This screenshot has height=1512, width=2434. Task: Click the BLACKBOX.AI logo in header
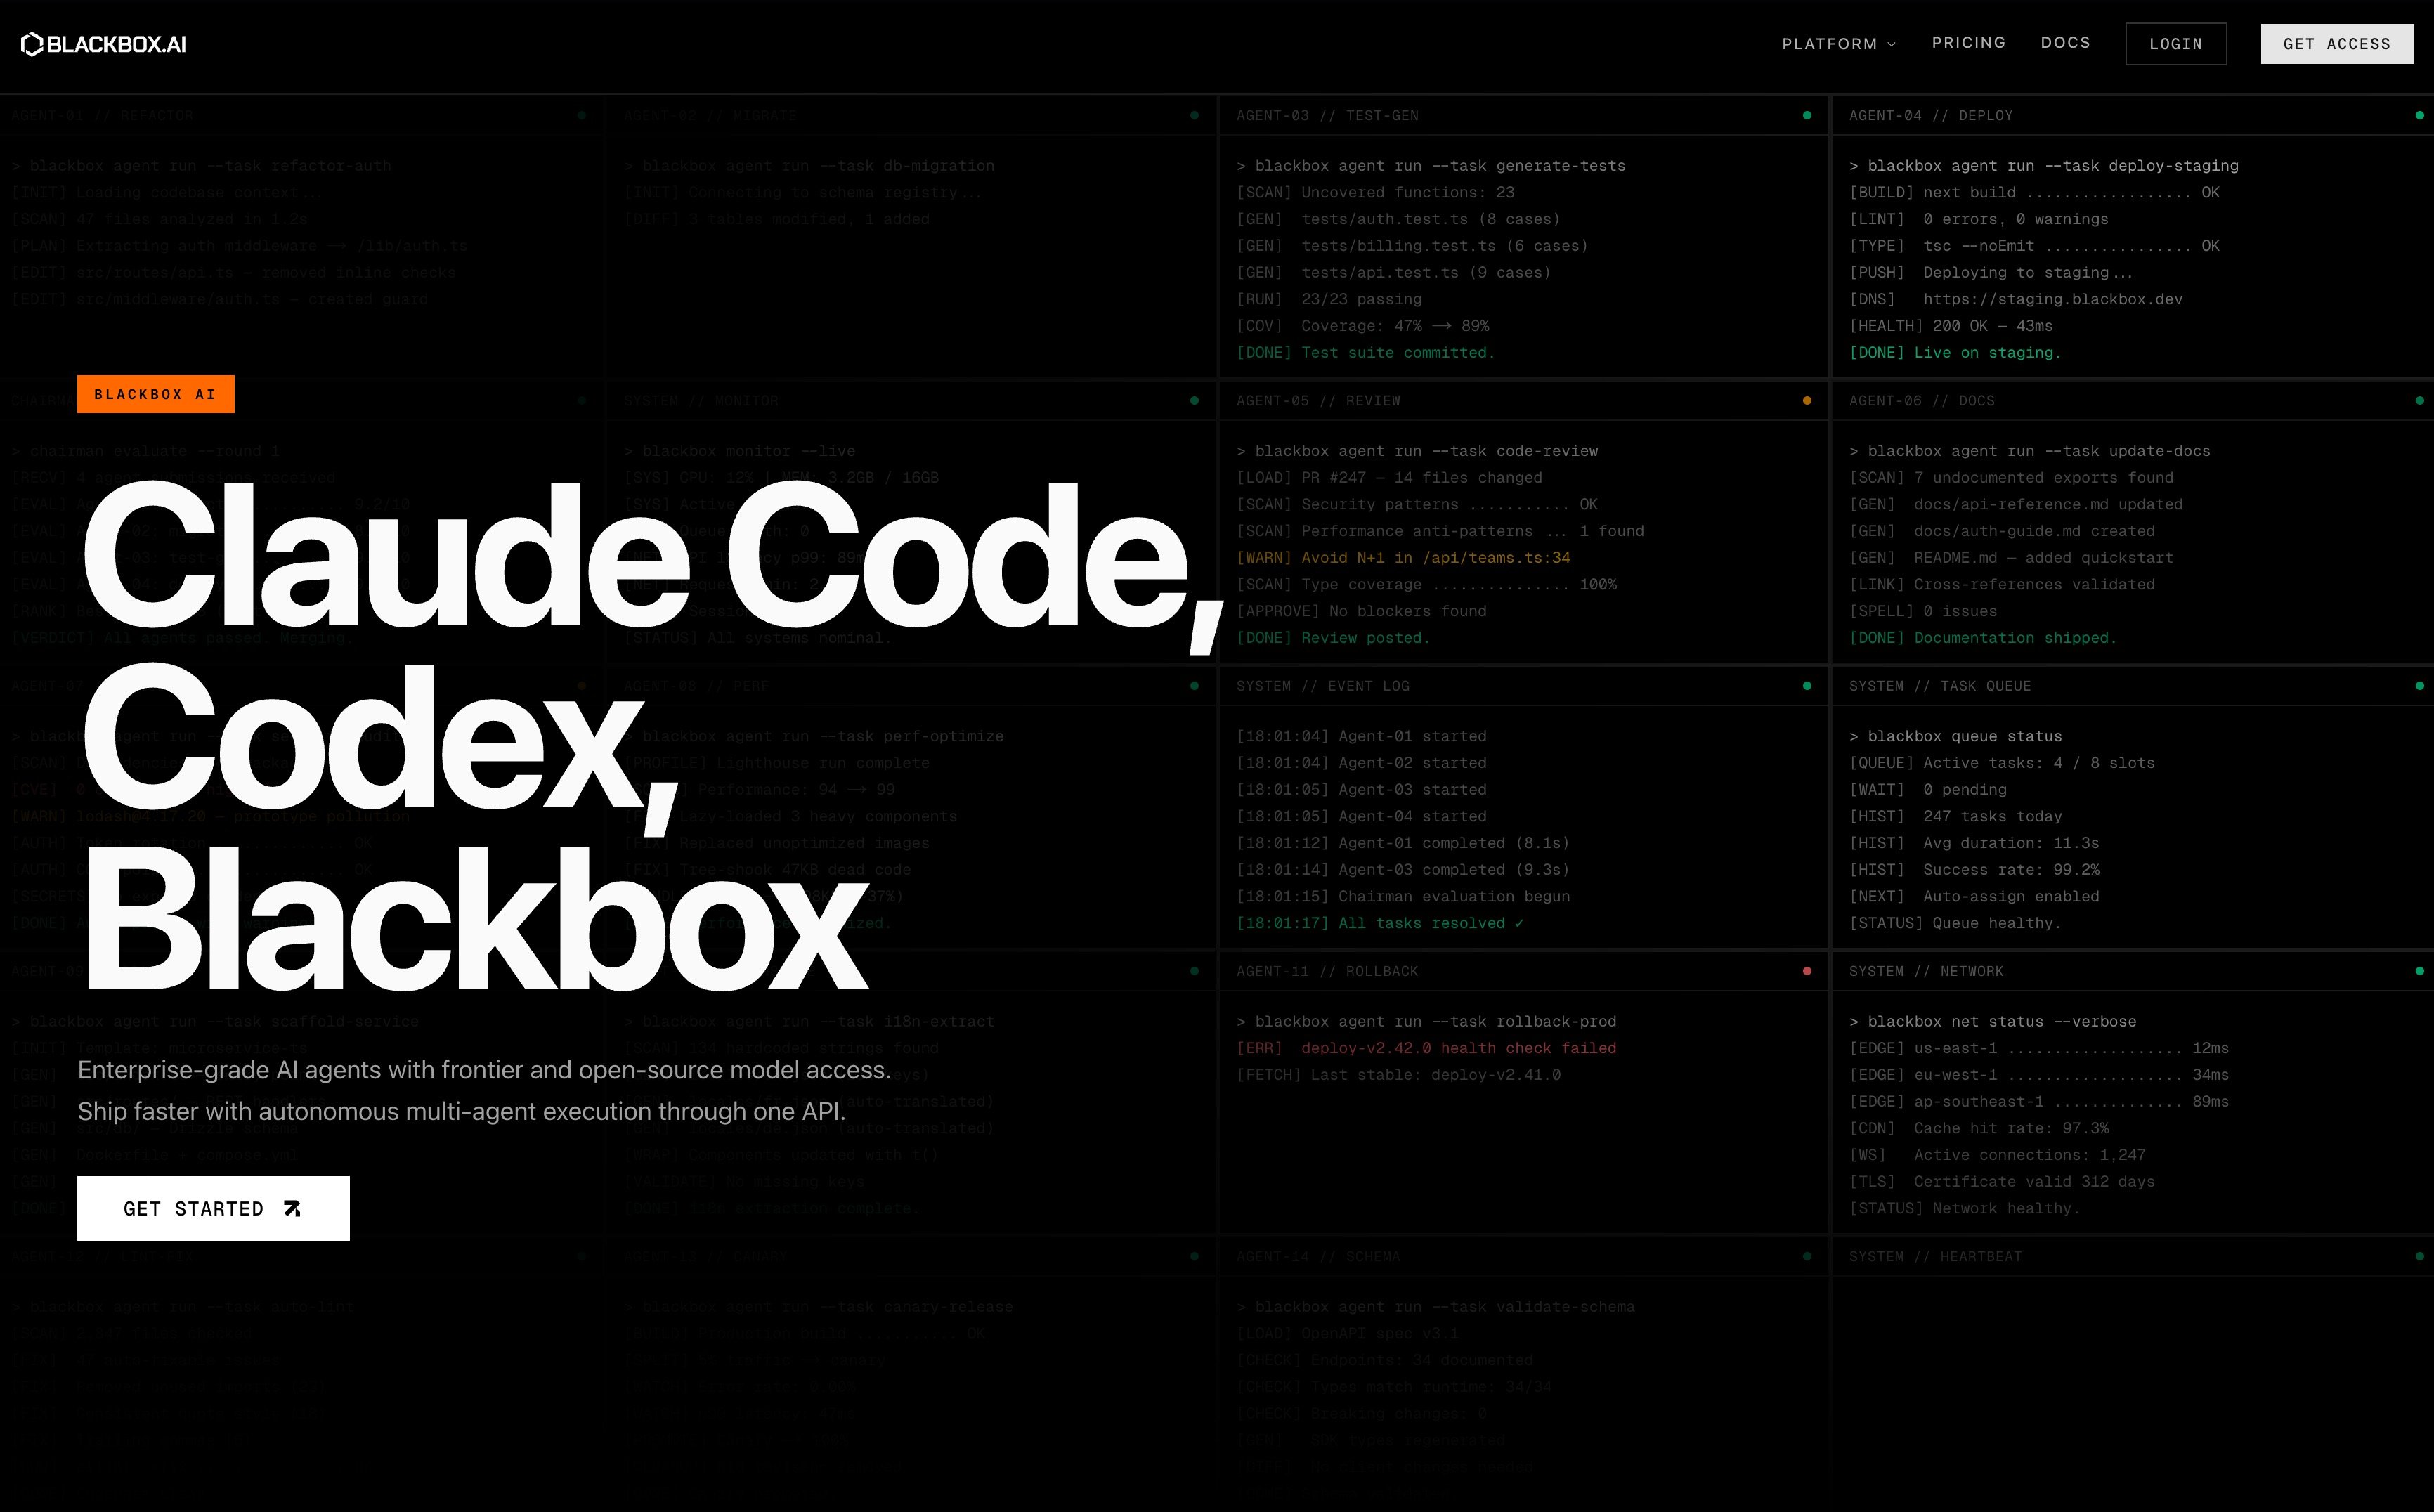click(104, 44)
